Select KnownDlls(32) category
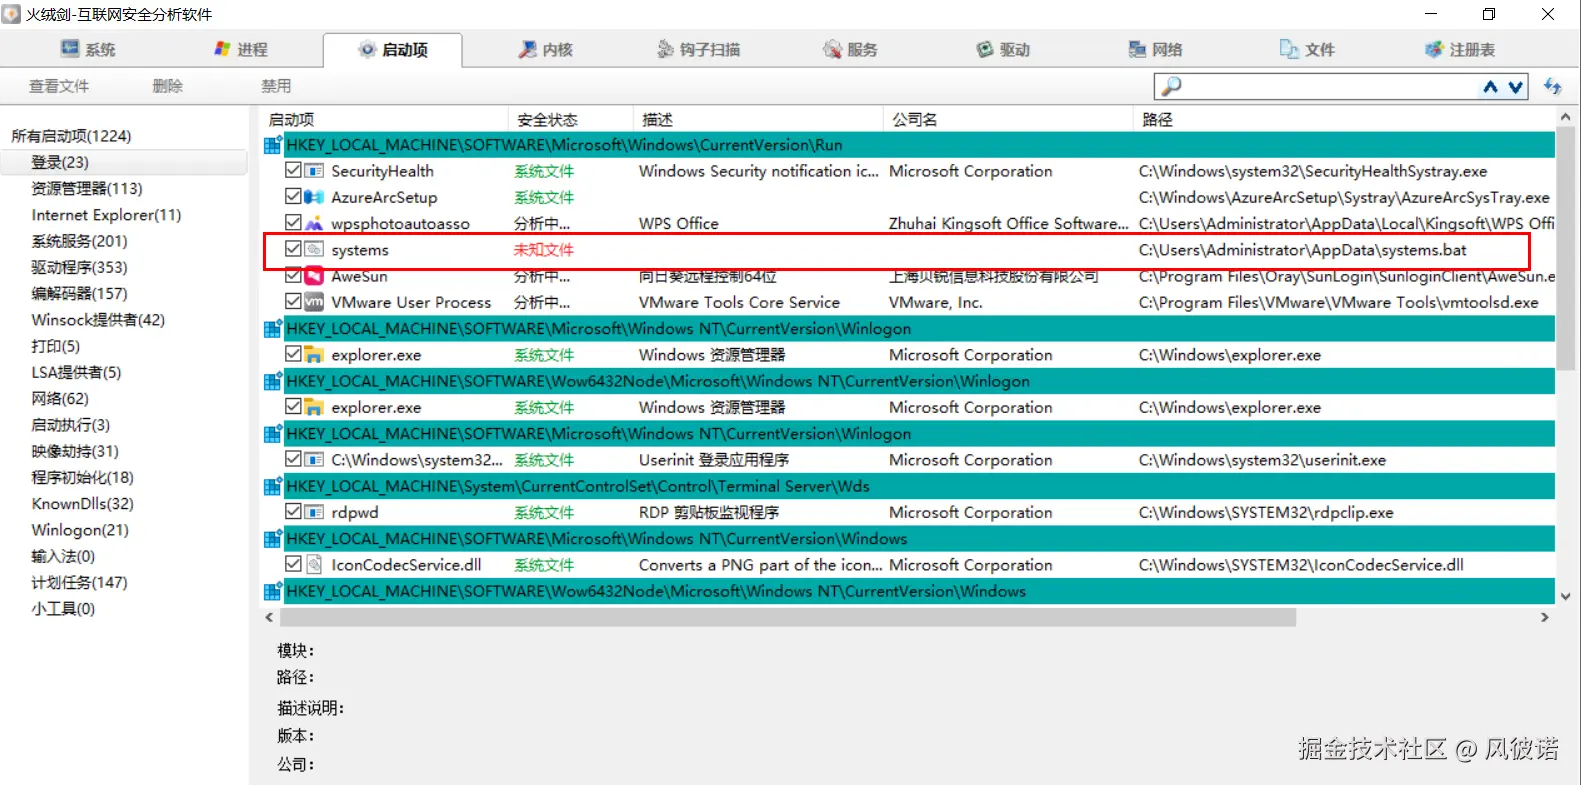Screen dimensions: 1581x785 [x=82, y=504]
